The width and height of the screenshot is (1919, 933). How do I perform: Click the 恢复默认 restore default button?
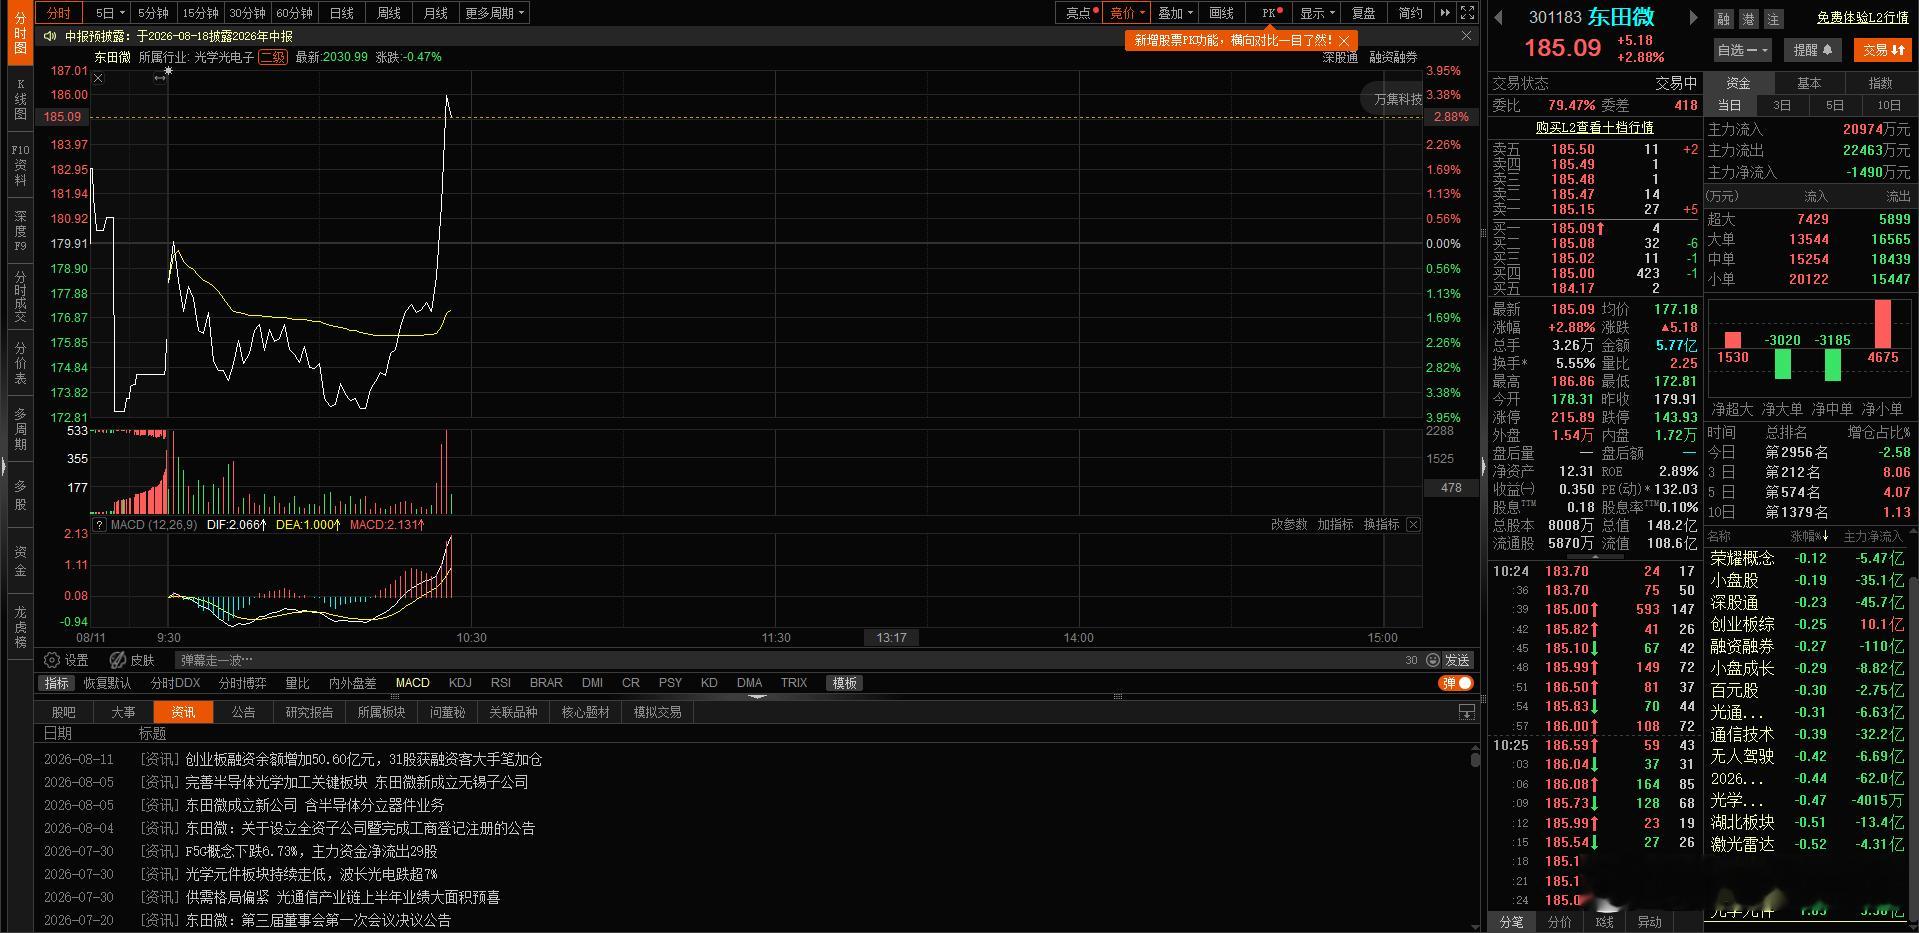(107, 683)
